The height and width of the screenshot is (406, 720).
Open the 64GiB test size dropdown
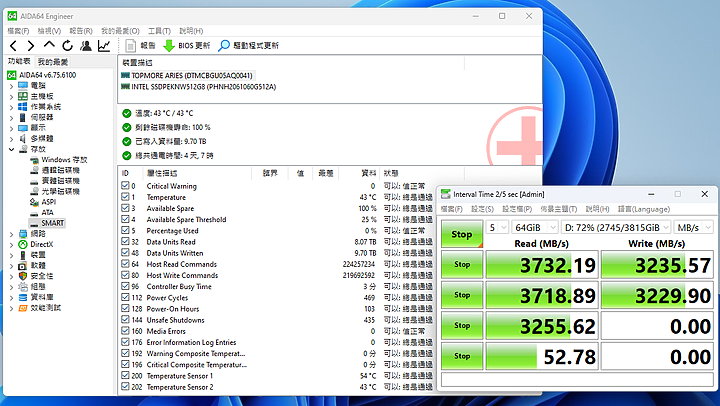tap(534, 227)
